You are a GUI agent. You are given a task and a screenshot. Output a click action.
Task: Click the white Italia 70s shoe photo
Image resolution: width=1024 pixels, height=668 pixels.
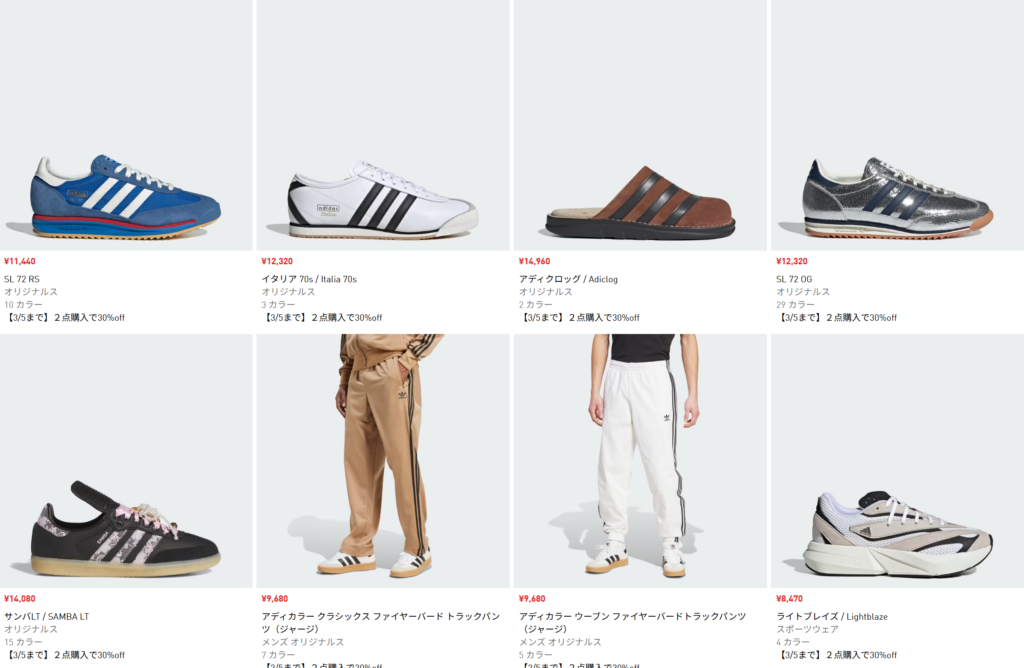point(383,200)
